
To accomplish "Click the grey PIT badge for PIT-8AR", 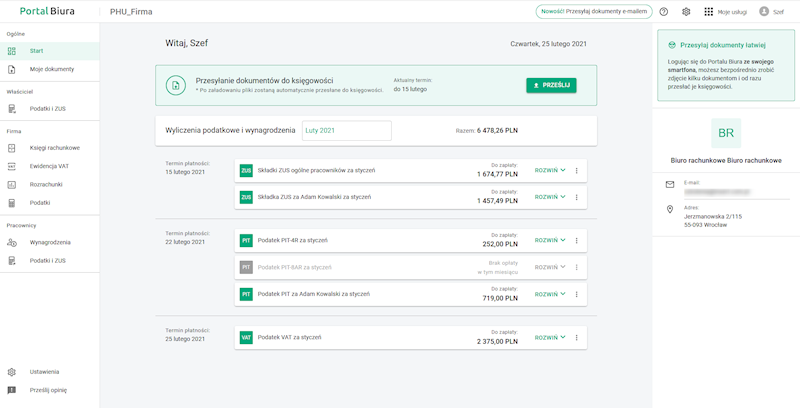I will click(x=246, y=267).
